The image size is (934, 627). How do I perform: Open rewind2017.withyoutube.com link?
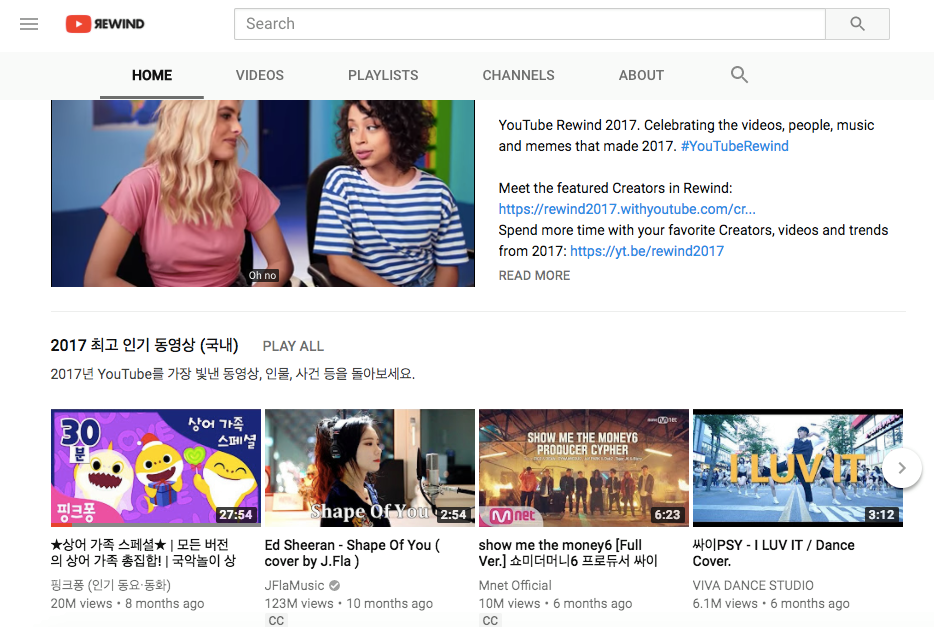coord(627,210)
